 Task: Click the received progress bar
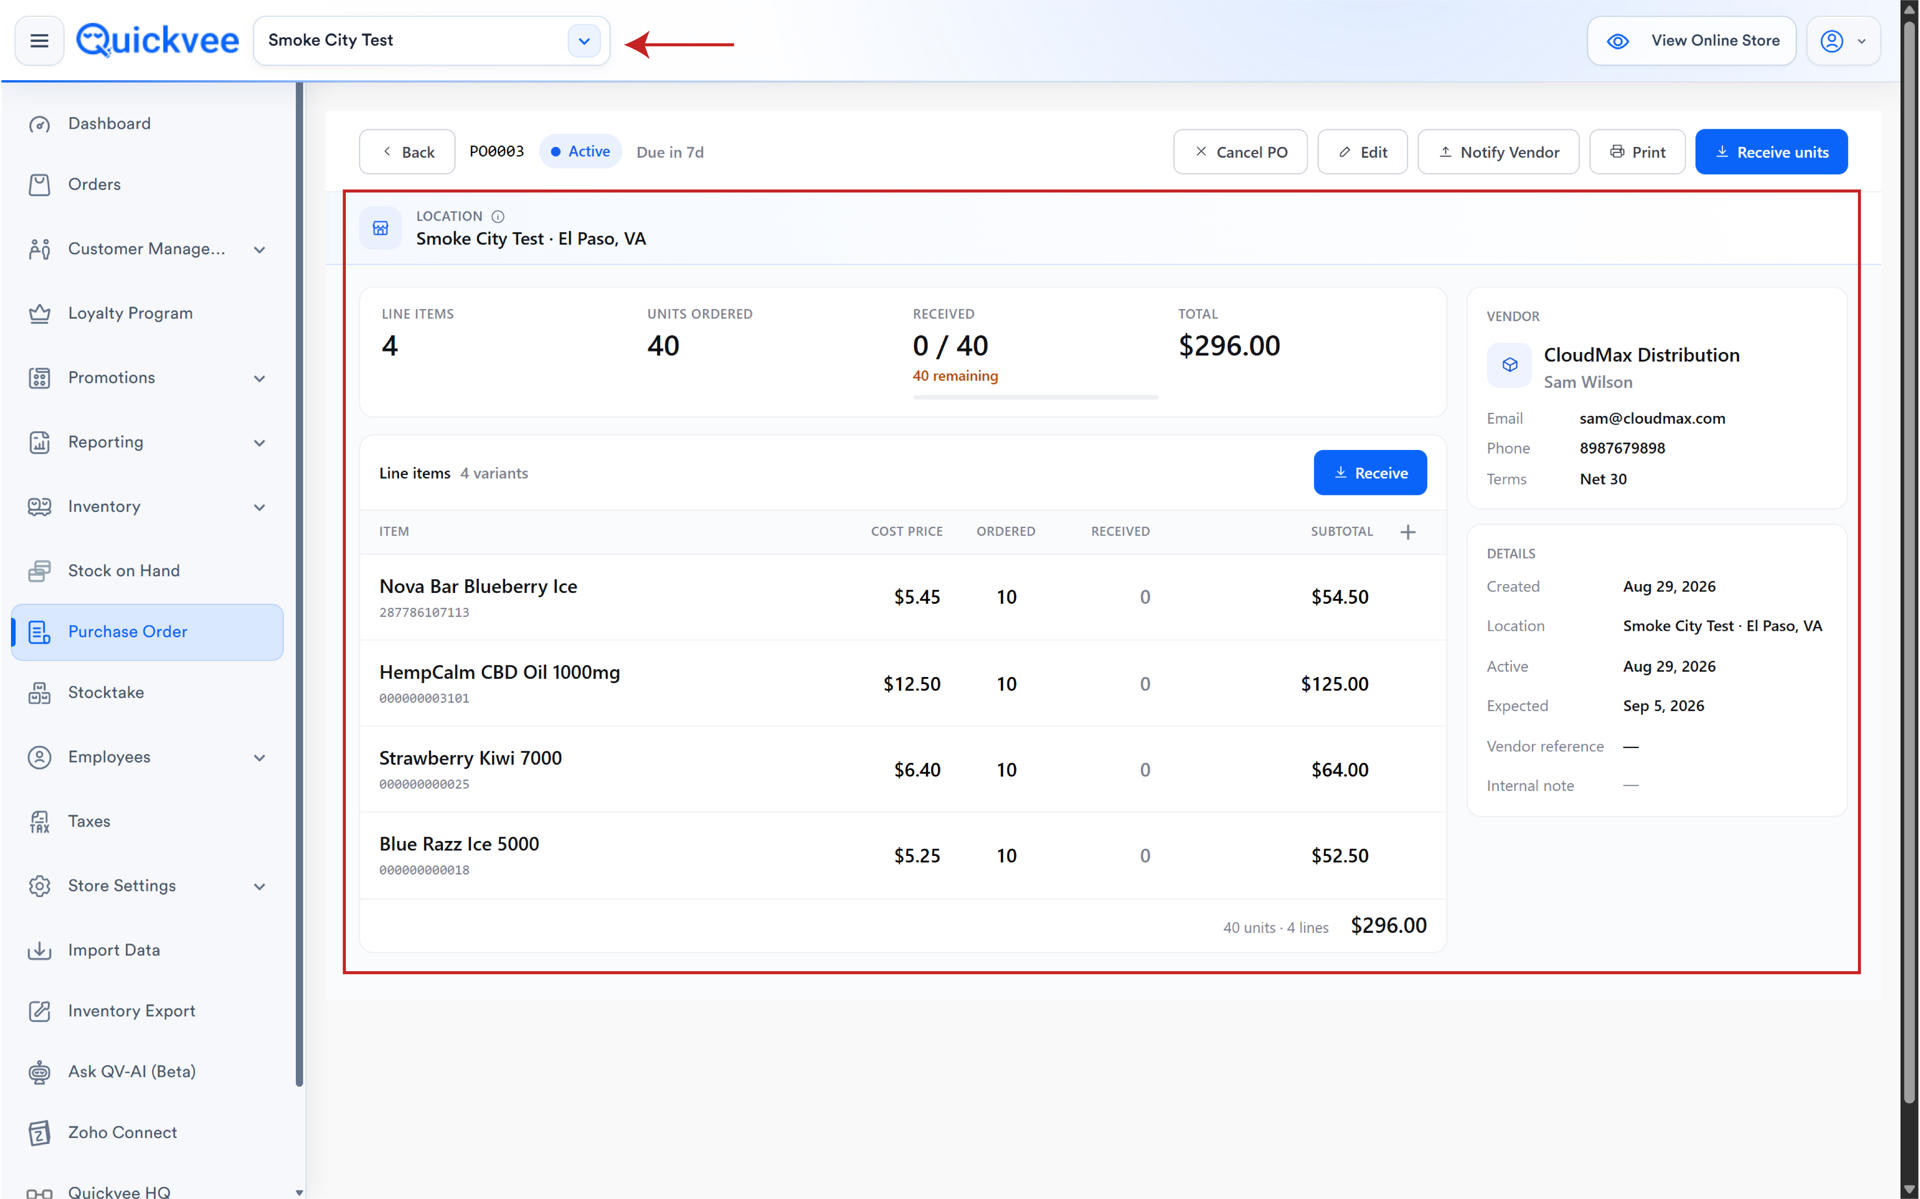[1035, 397]
